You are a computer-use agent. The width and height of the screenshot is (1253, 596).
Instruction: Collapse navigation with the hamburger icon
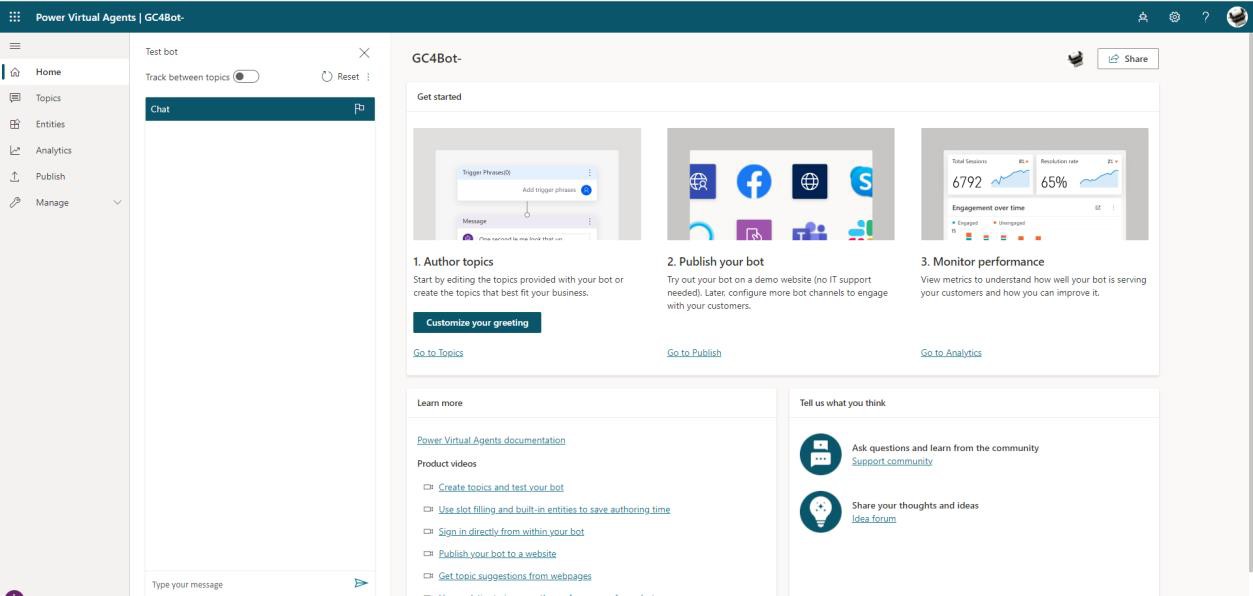pos(14,46)
